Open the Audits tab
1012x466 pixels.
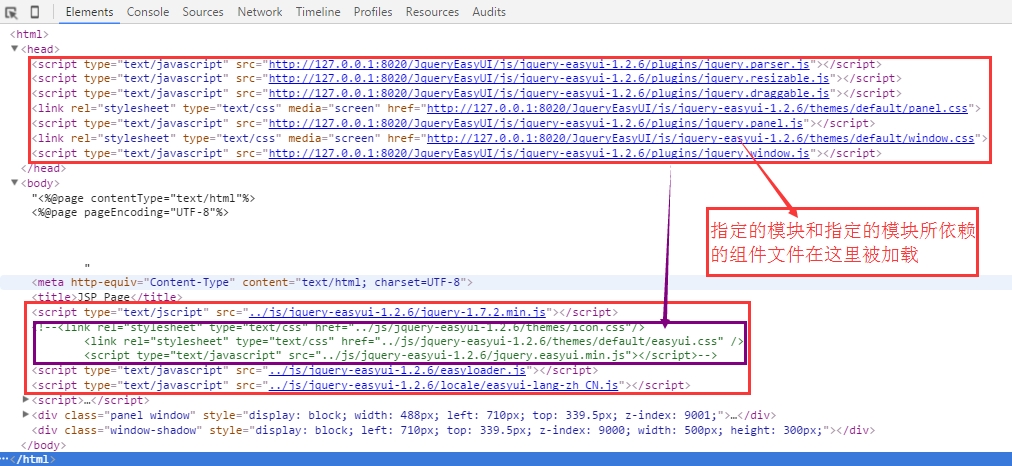(x=489, y=12)
